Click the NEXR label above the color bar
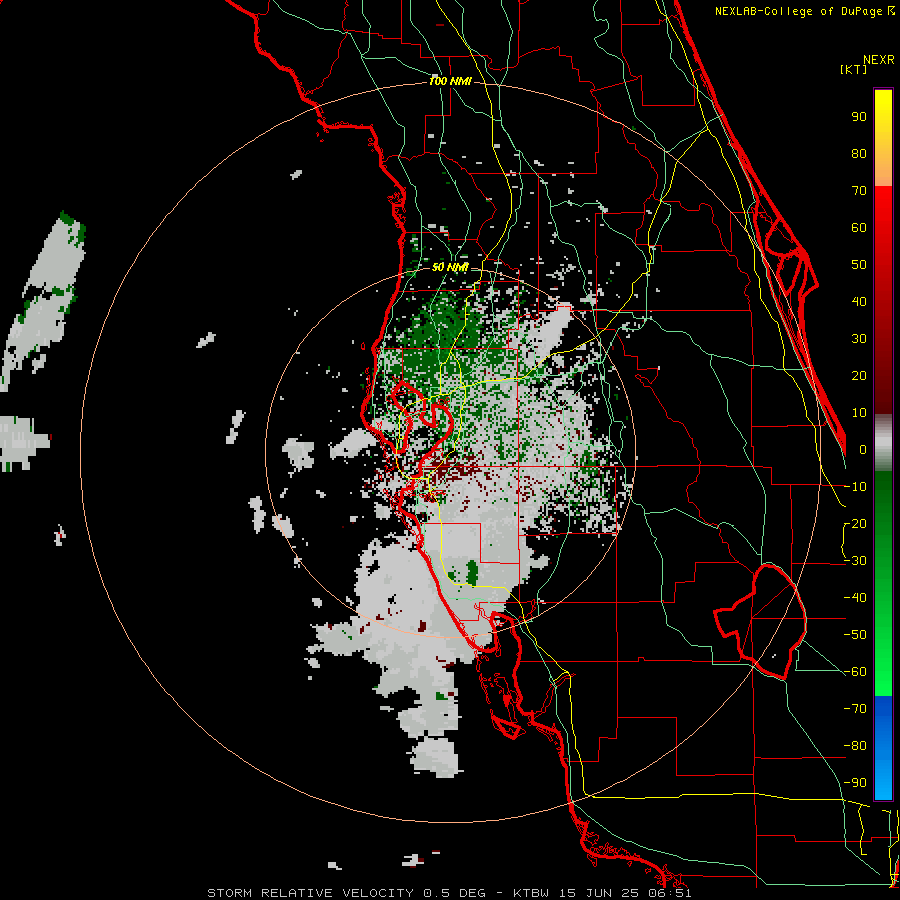The image size is (900, 900). pos(879,59)
